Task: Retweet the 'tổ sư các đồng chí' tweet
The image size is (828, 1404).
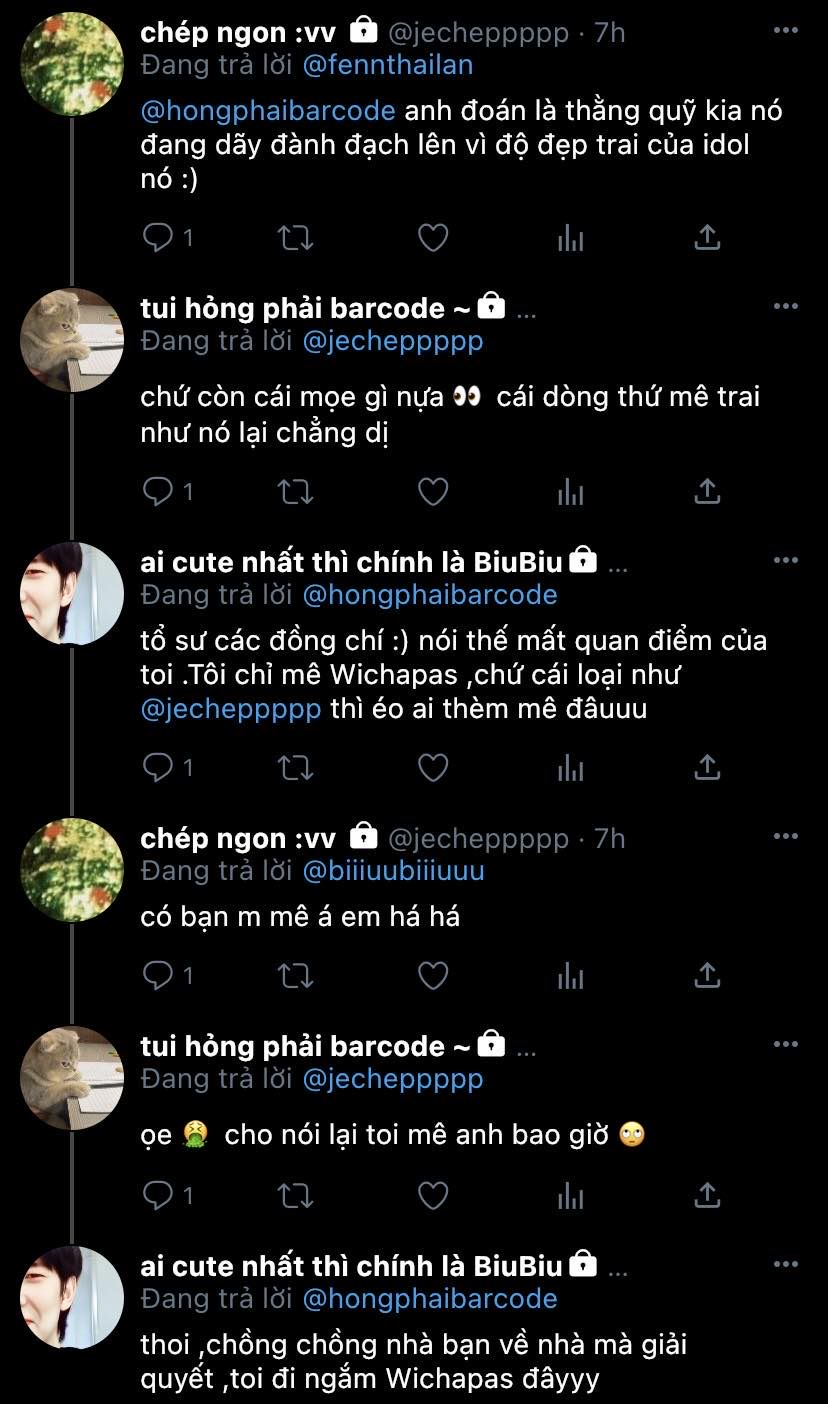Action: click(295, 767)
